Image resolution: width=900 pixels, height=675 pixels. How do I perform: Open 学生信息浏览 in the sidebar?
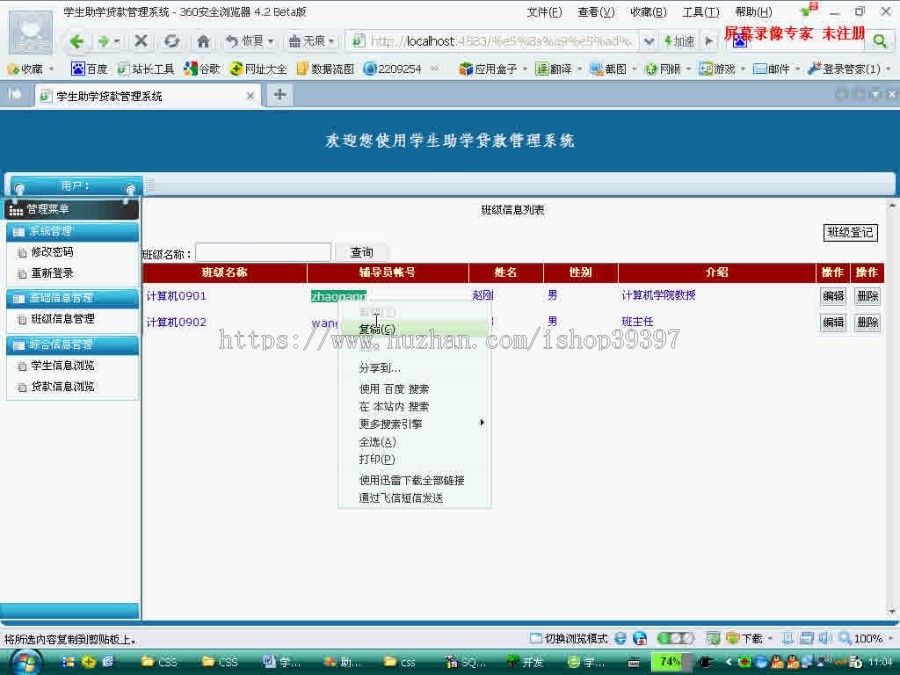pos(62,366)
